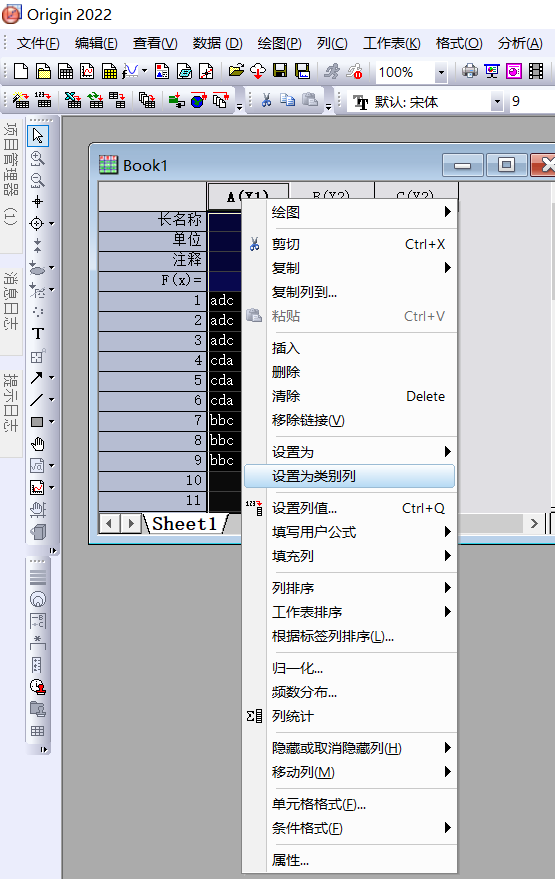Choose 归一化... in context menu

pos(349,668)
